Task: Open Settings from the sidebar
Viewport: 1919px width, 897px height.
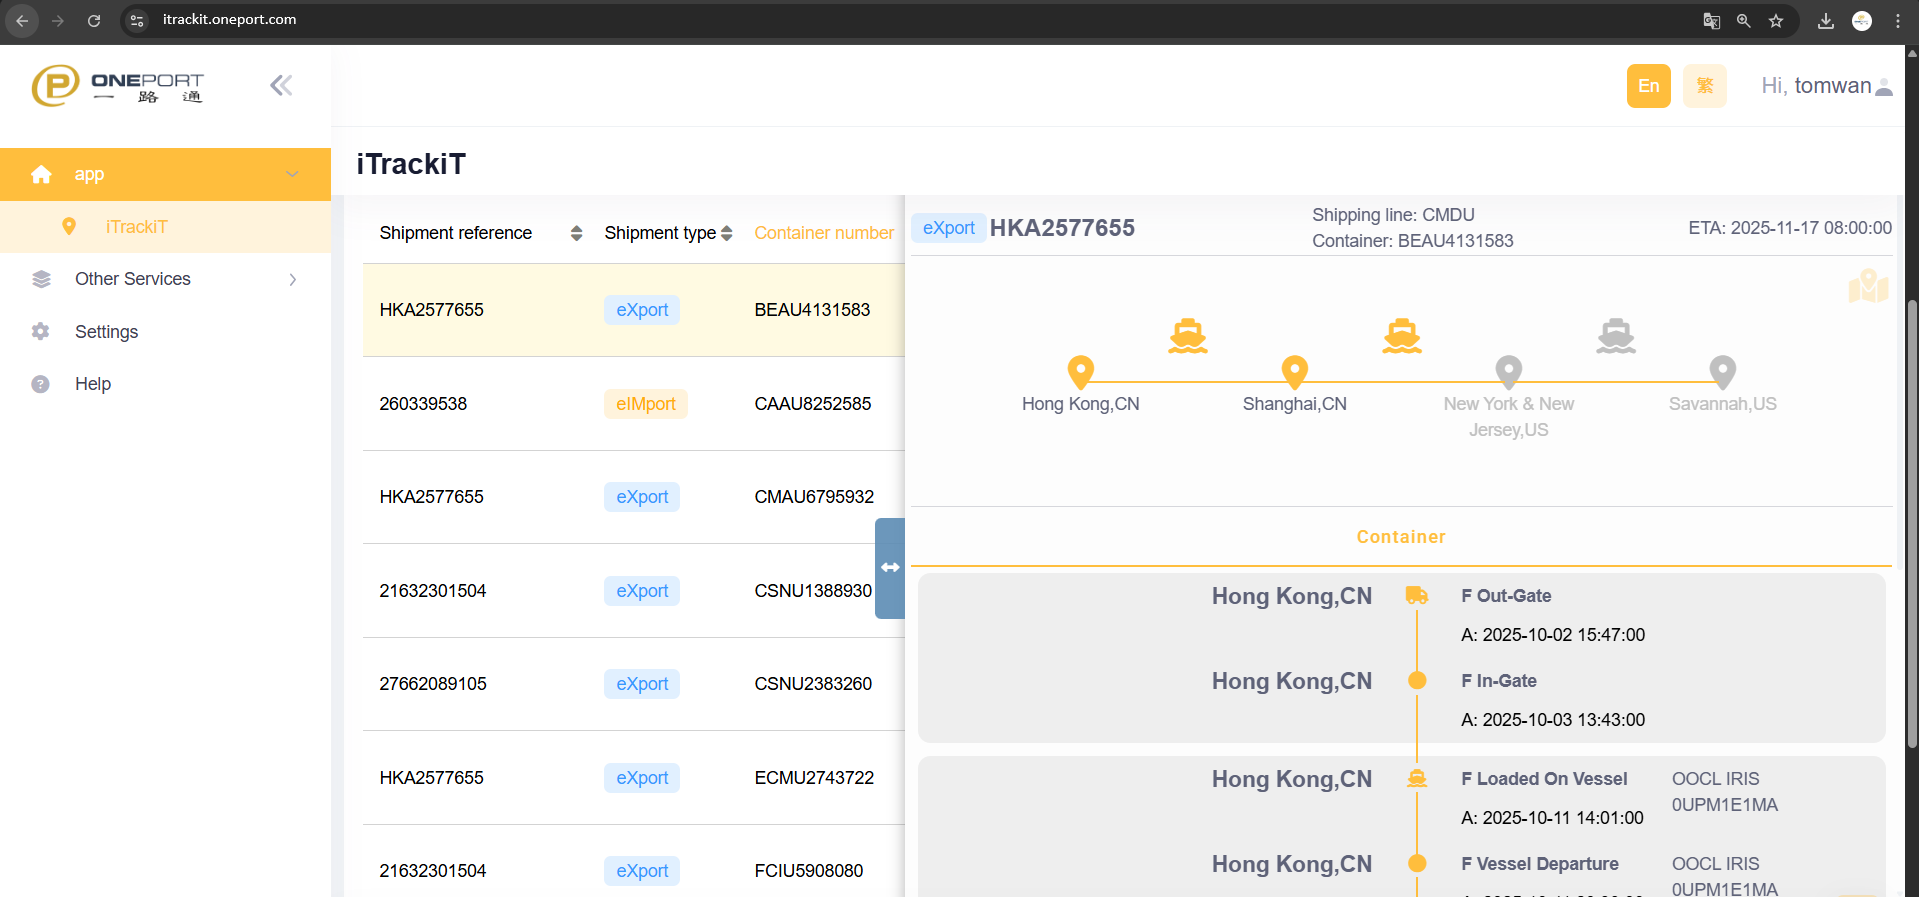Action: [x=106, y=332]
